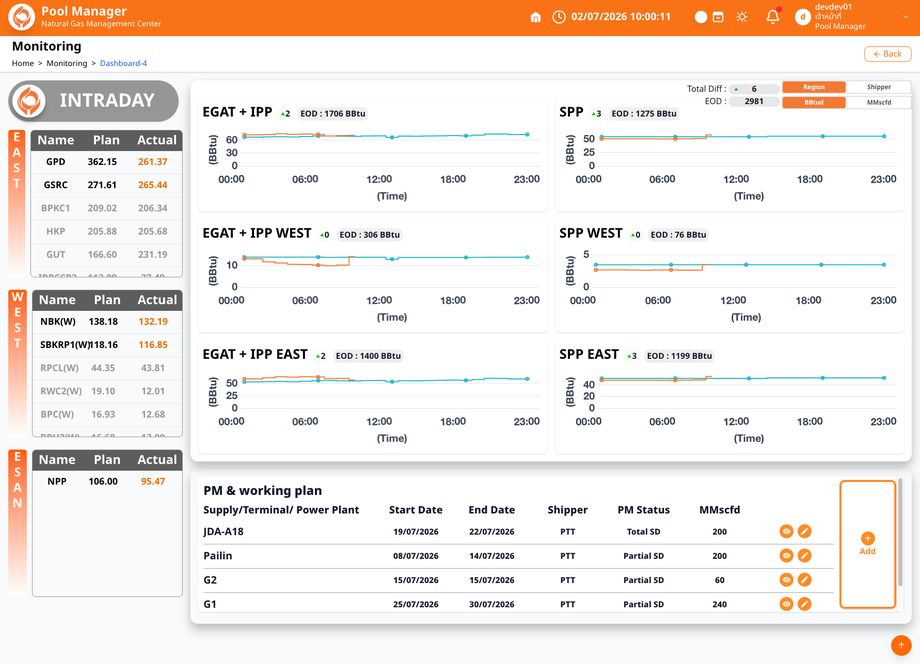The width and height of the screenshot is (920, 664).
Task: Click JDA-A18 Total SD status
Action: pyautogui.click(x=644, y=531)
